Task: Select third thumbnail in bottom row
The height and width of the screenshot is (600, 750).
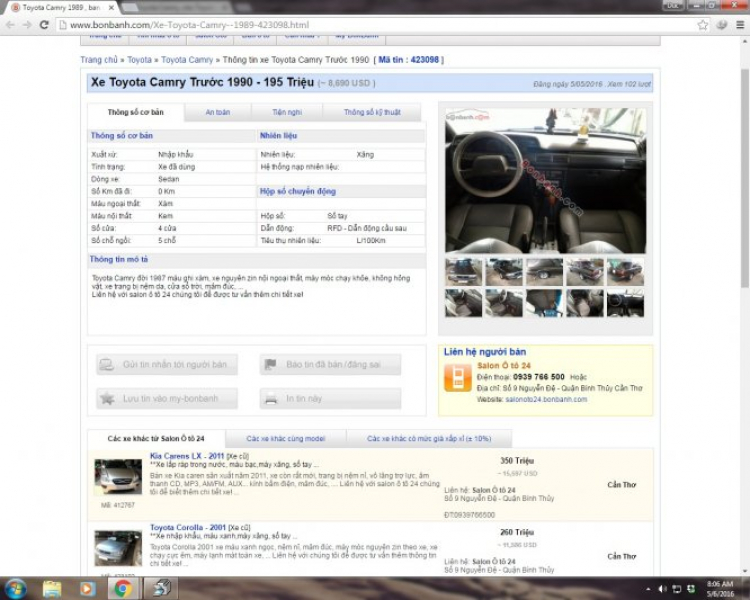Action: [x=544, y=302]
